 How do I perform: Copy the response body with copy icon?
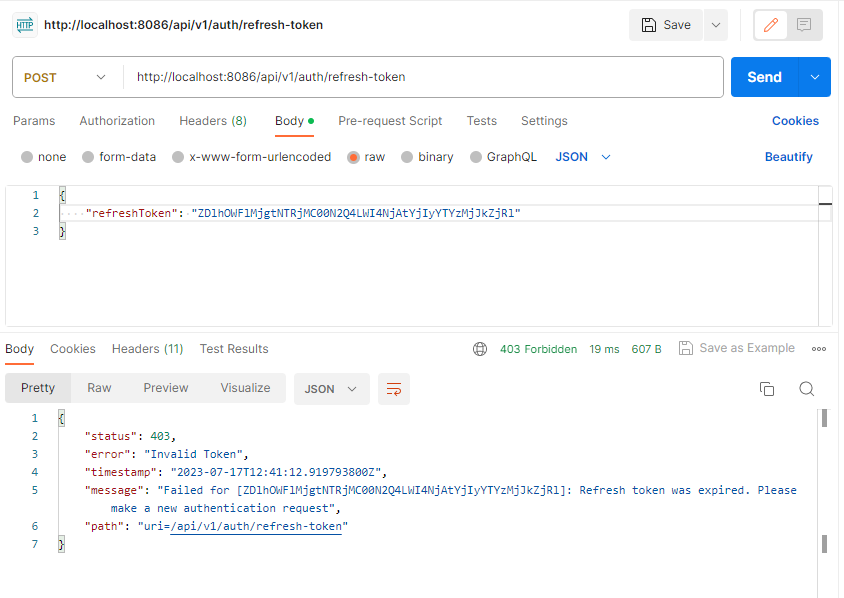pyautogui.click(x=766, y=389)
